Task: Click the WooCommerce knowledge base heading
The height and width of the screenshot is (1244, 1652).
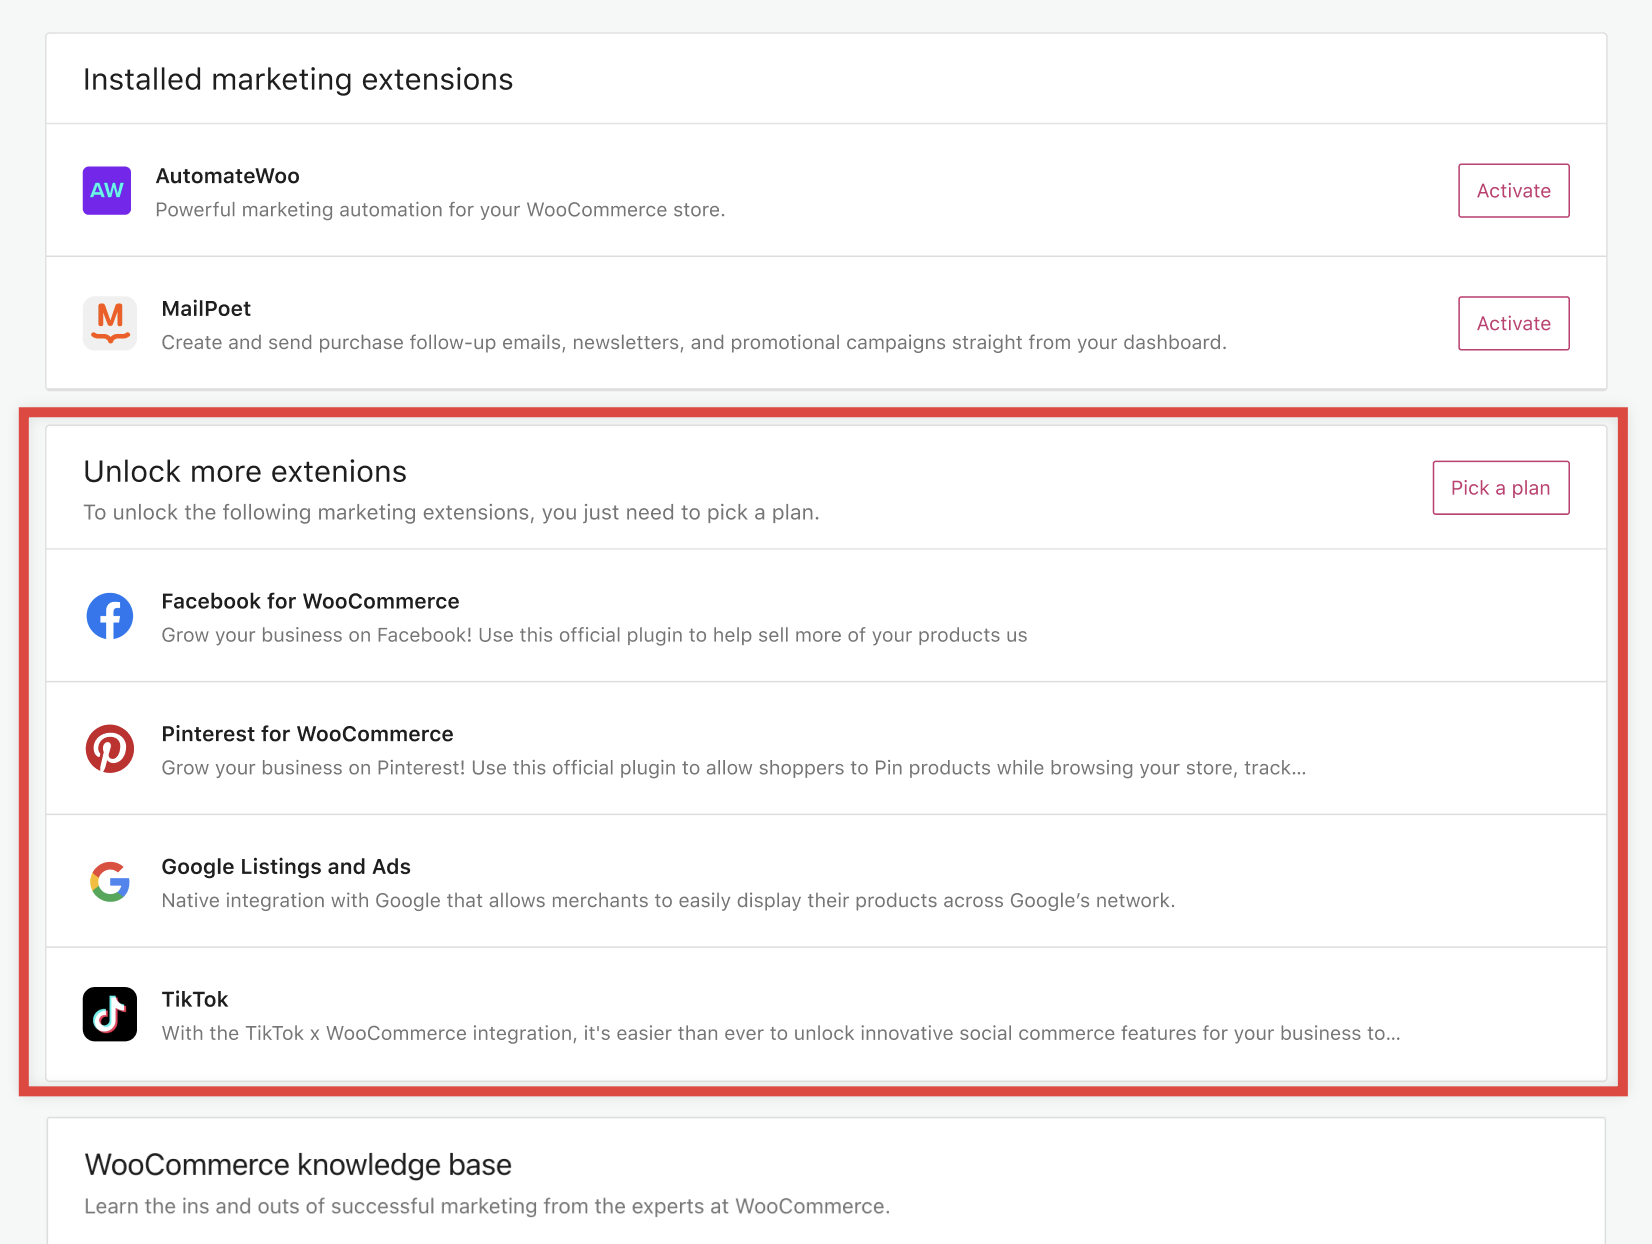Action: pos(299,1164)
